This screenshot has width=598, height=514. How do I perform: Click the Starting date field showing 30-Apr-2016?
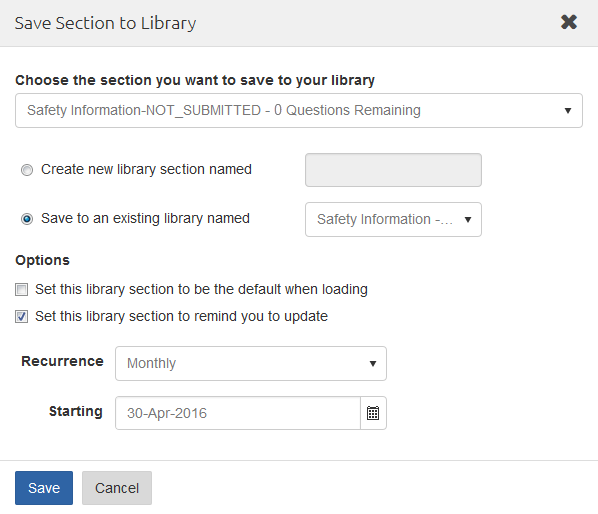(x=238, y=413)
